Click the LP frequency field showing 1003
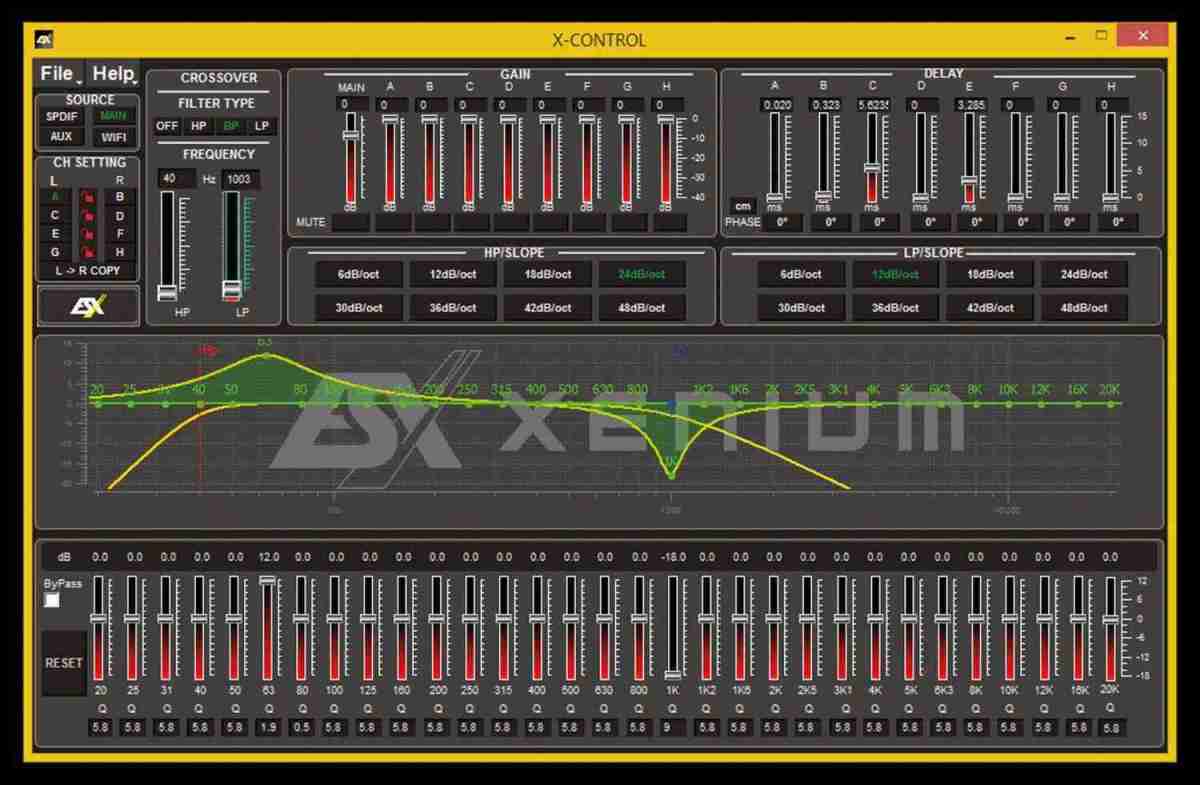Image resolution: width=1200 pixels, height=785 pixels. point(240,178)
